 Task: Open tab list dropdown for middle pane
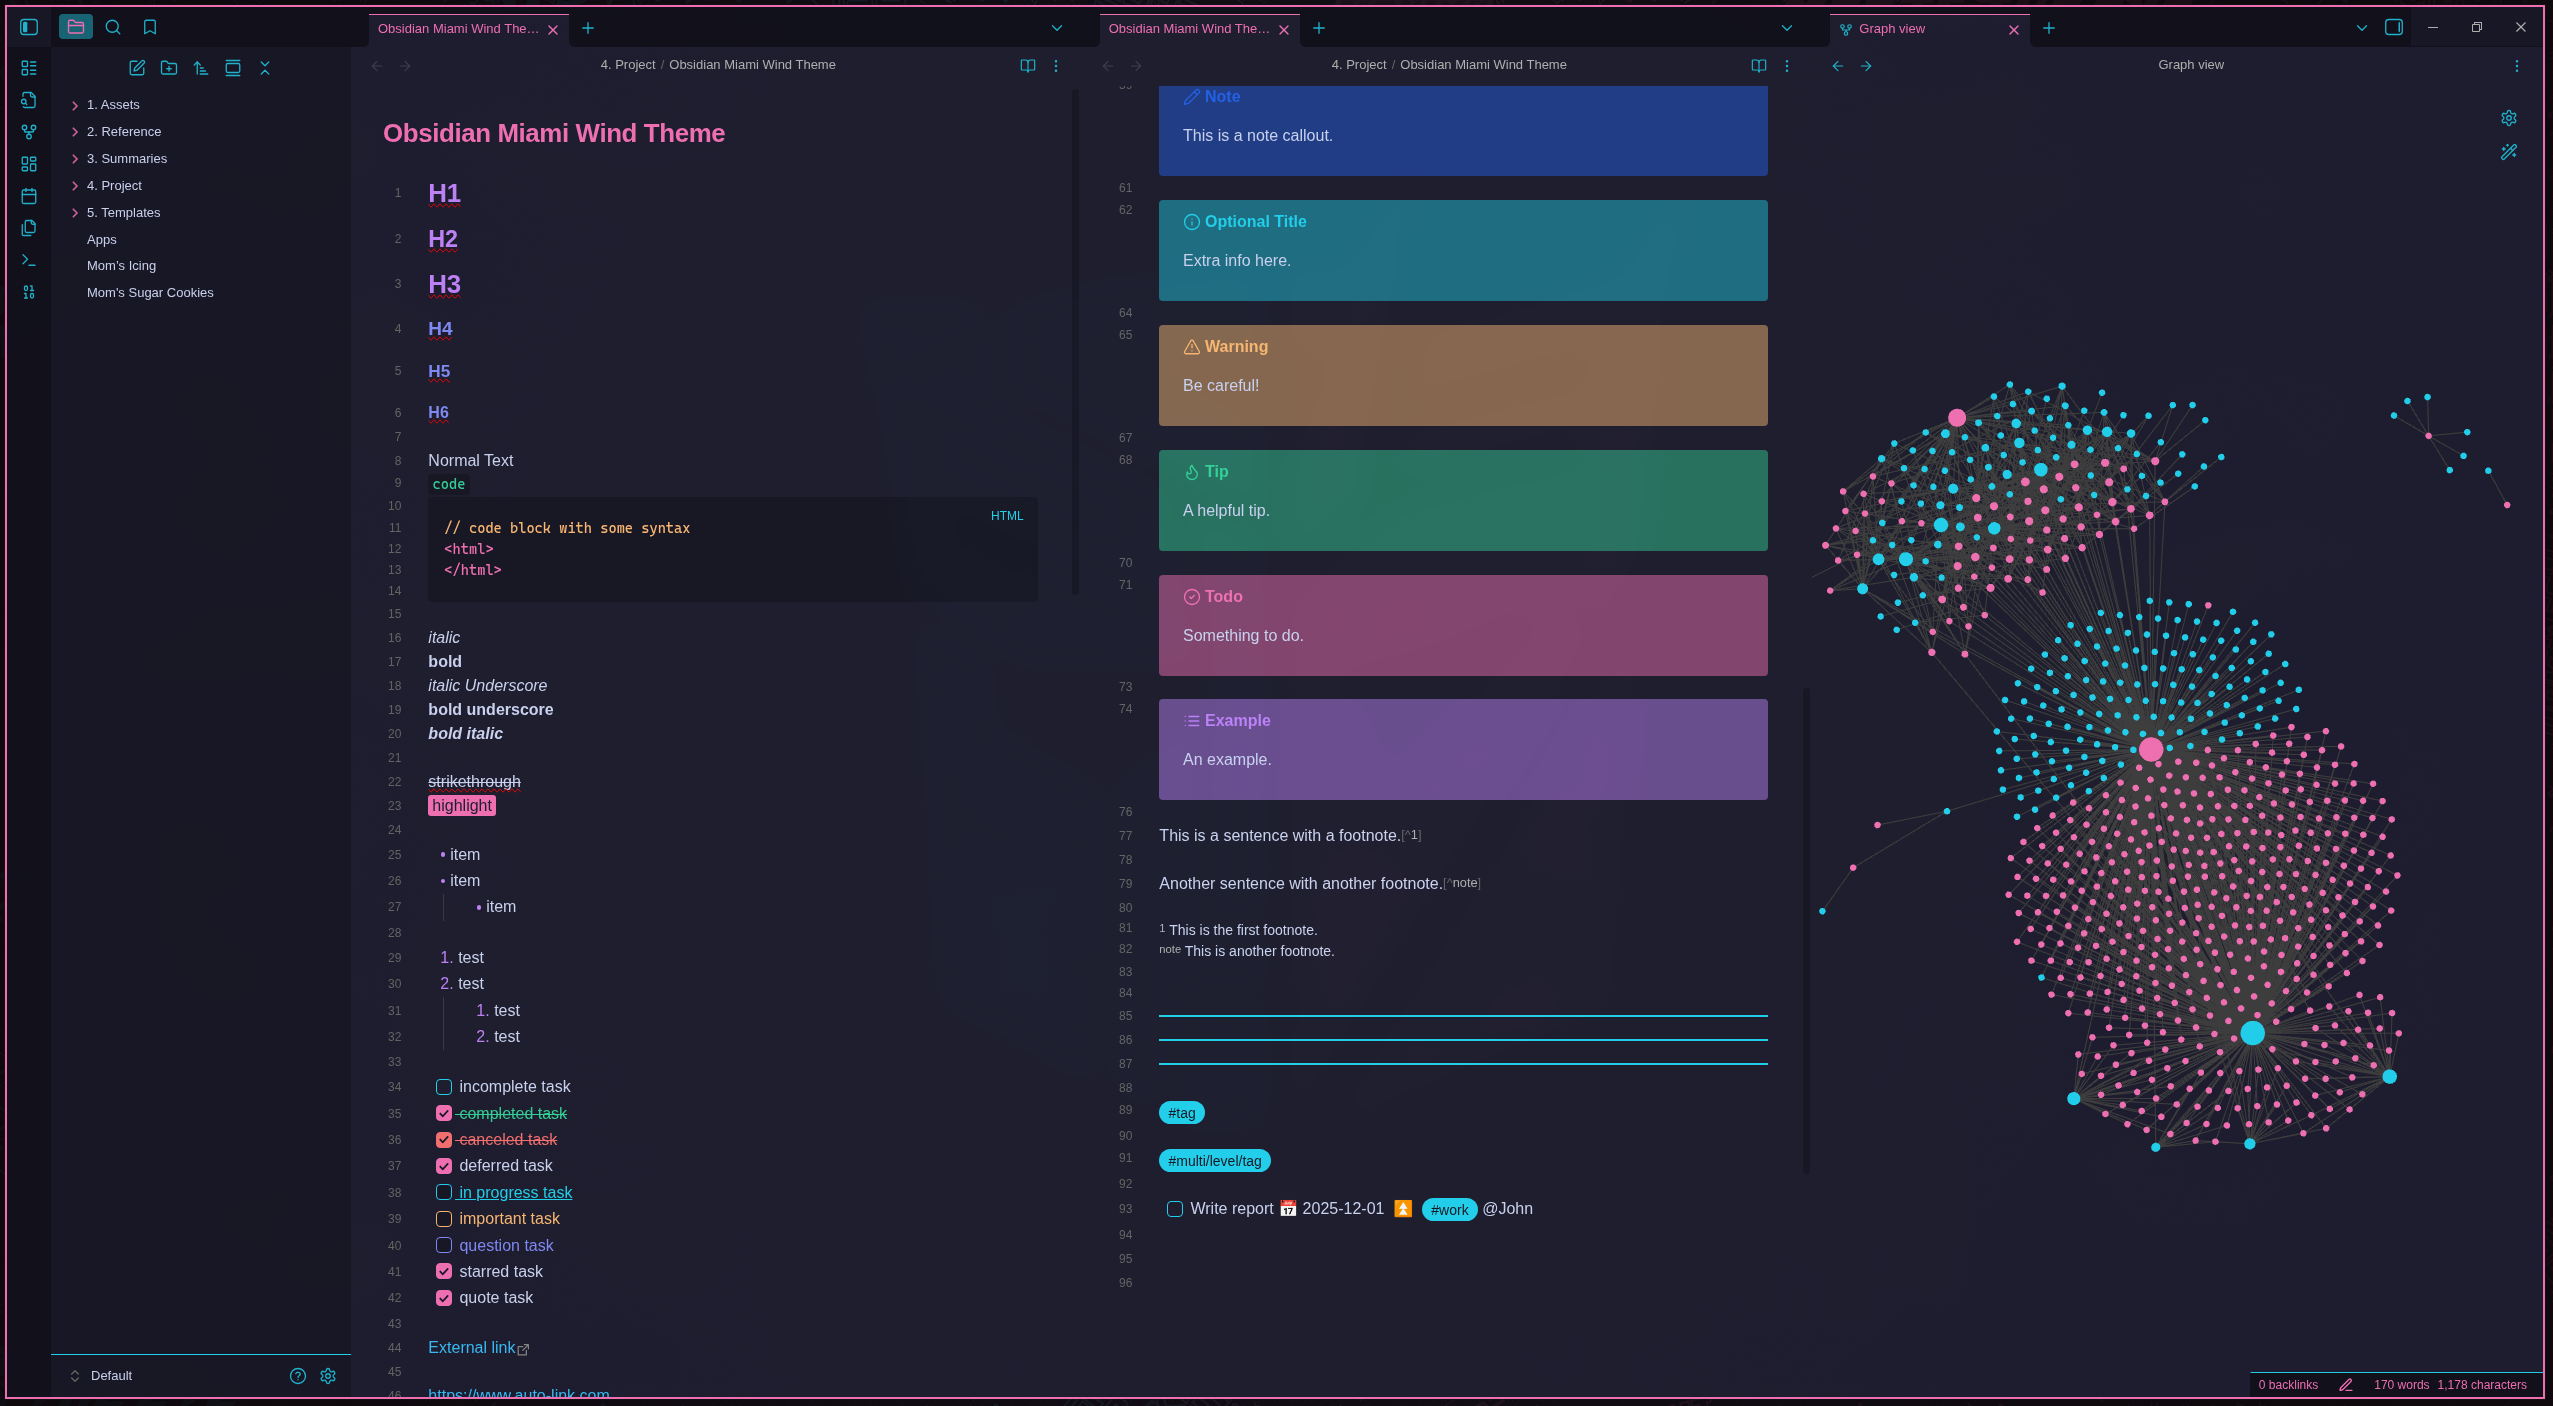pos(1787,28)
